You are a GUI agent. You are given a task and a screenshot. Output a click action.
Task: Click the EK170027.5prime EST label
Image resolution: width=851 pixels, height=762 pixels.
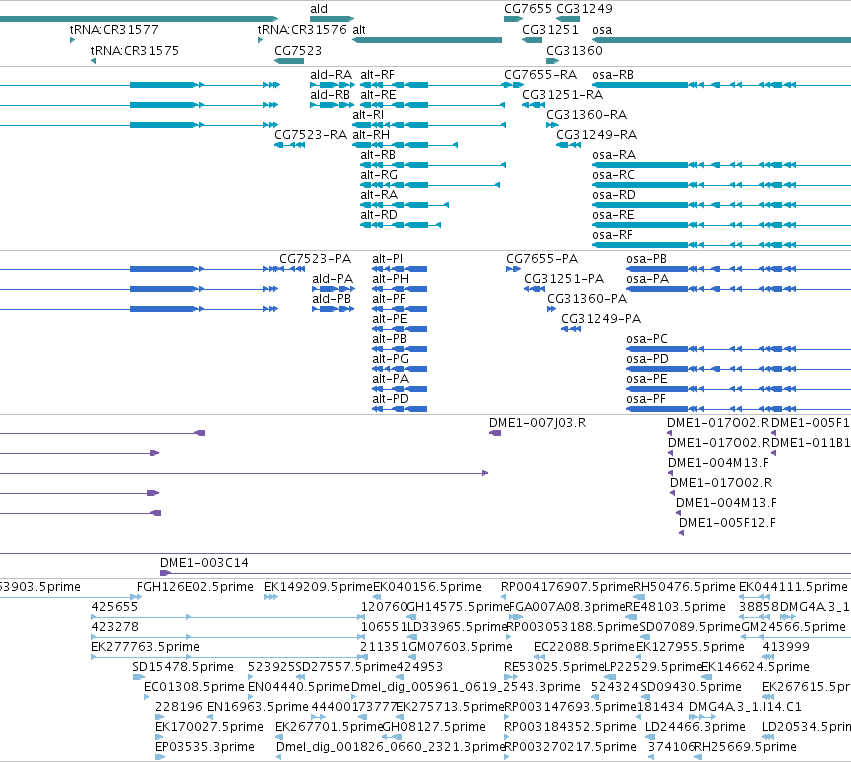click(209, 727)
